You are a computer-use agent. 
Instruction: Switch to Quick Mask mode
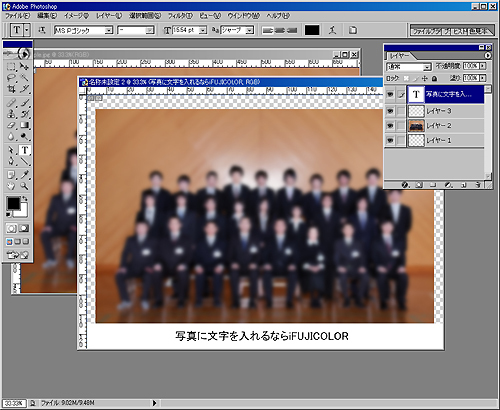pos(24,228)
